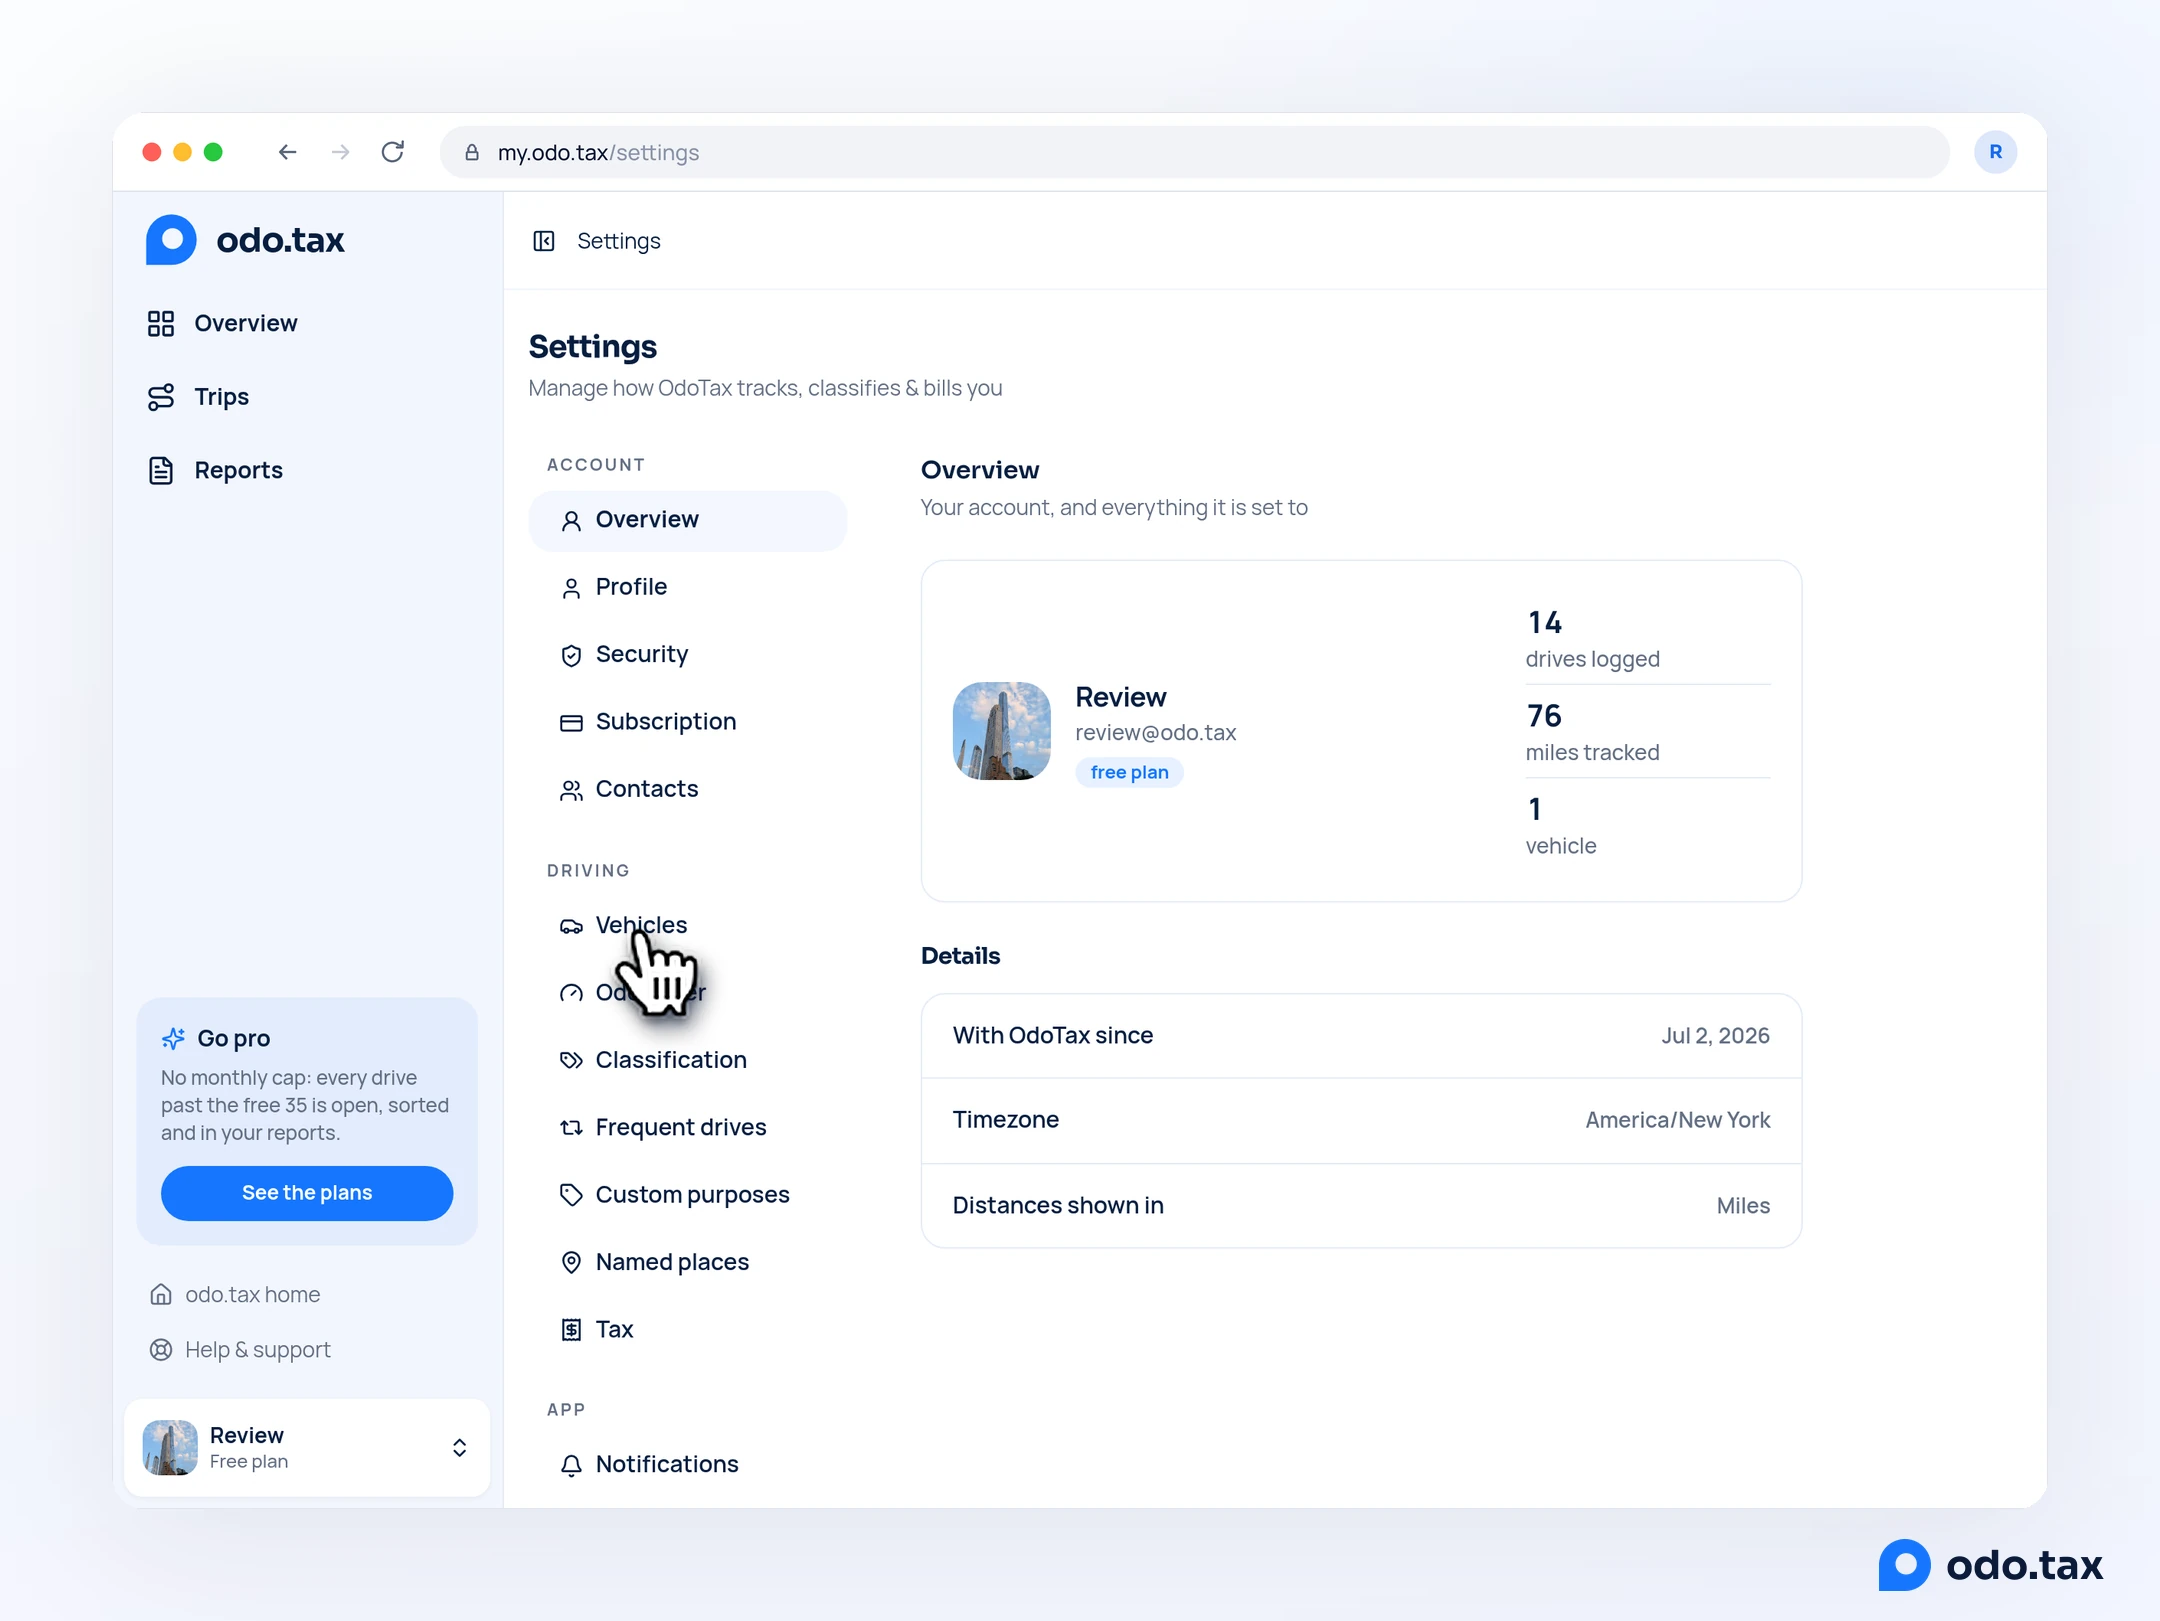Reload the page with the refresh icon
The width and height of the screenshot is (2160, 1621).
point(393,152)
